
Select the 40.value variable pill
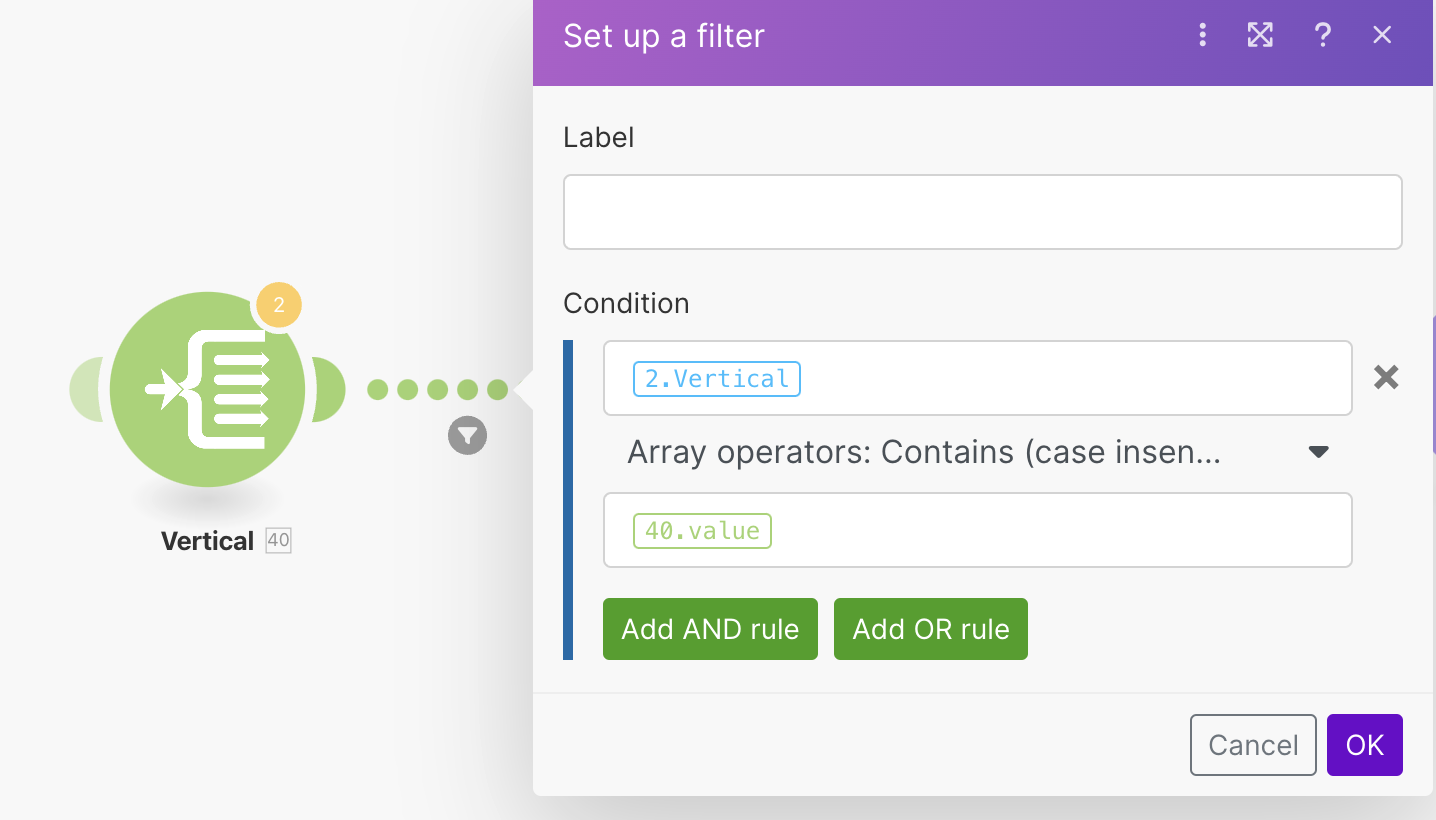click(x=702, y=531)
